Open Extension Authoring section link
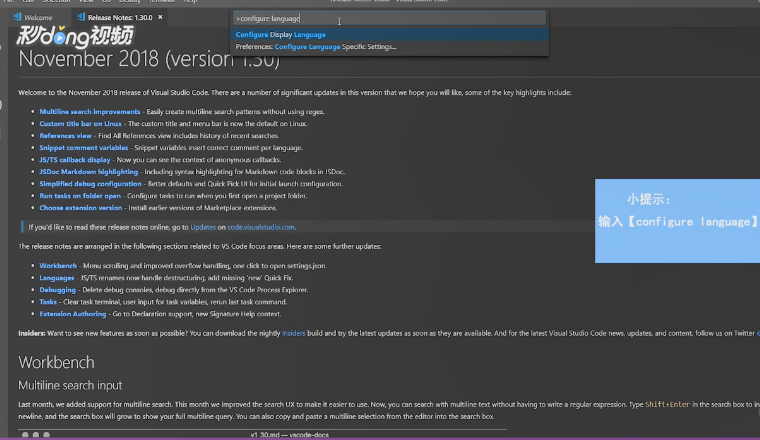The height and width of the screenshot is (440, 760). tap(73, 314)
